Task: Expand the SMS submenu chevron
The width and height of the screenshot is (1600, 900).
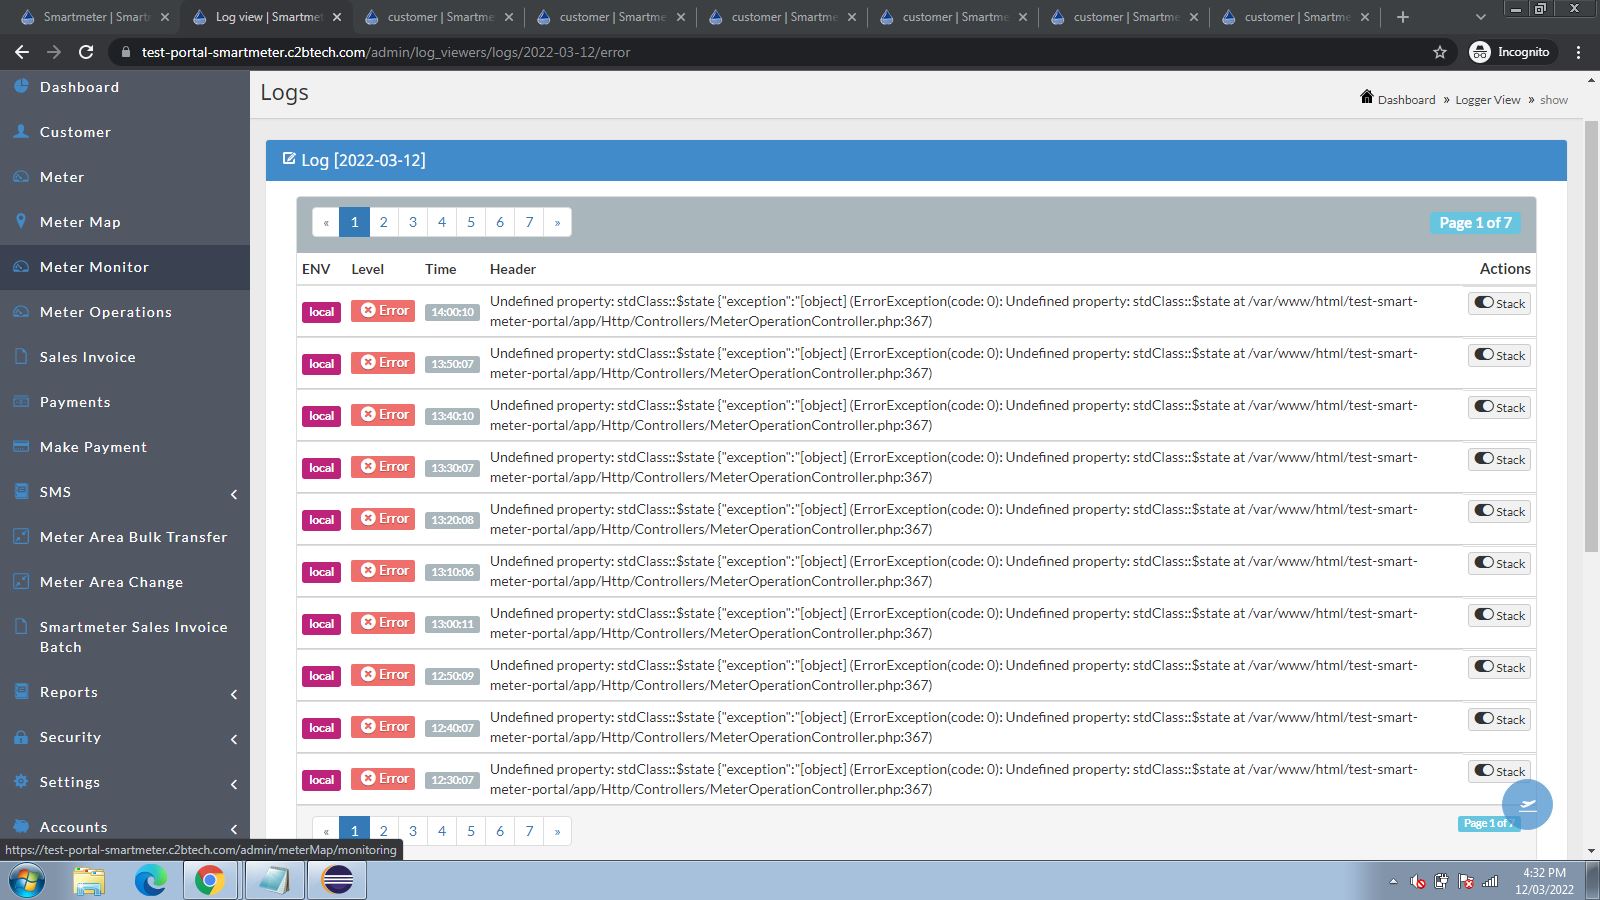Action: (x=234, y=494)
